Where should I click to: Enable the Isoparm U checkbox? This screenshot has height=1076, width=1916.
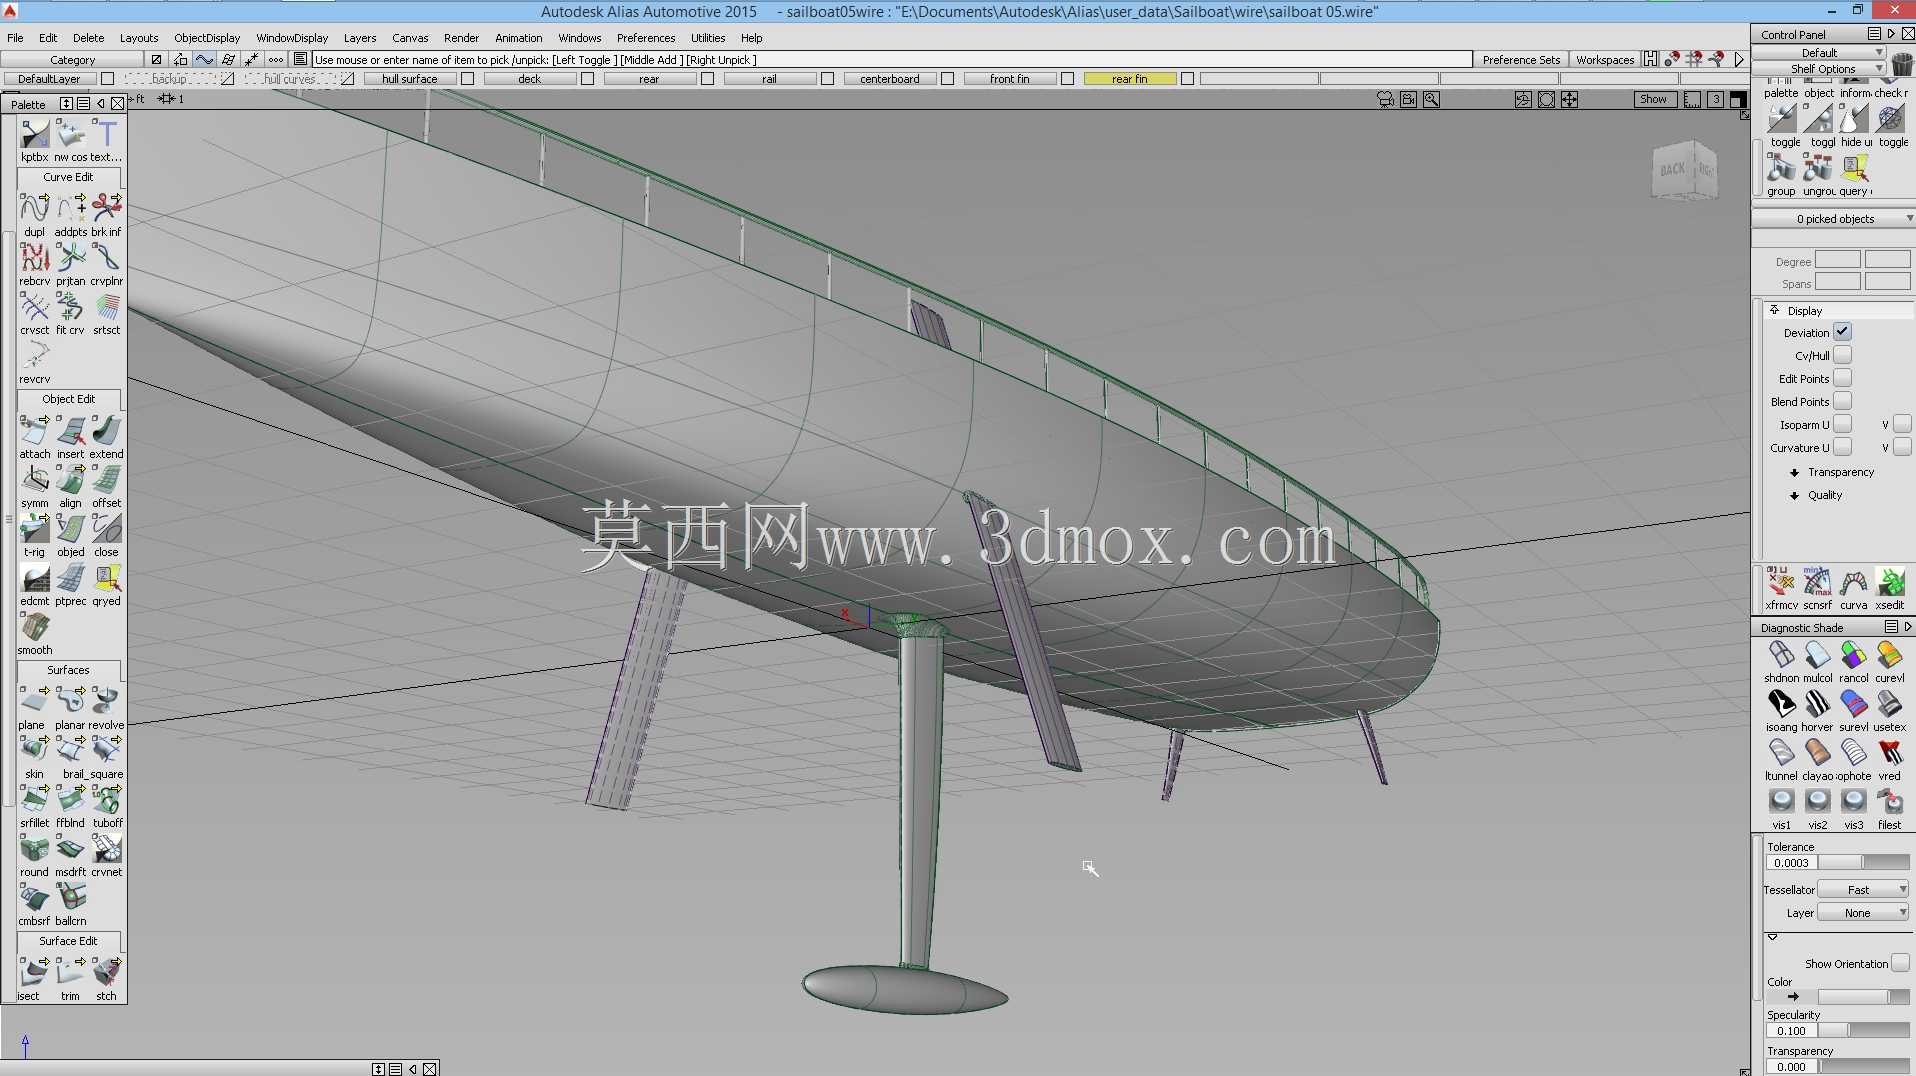point(1842,424)
